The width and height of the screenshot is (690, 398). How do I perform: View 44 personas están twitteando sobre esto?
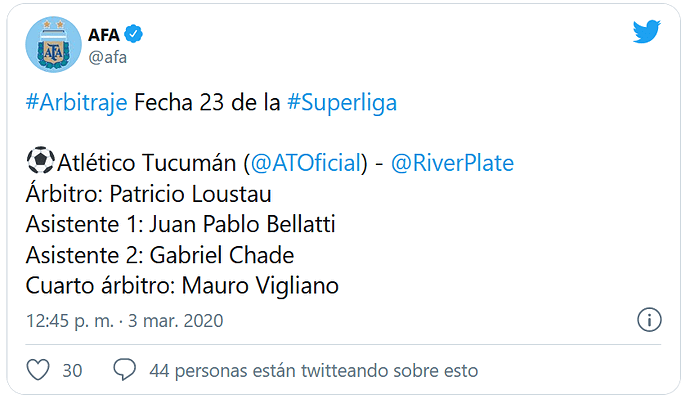(314, 371)
